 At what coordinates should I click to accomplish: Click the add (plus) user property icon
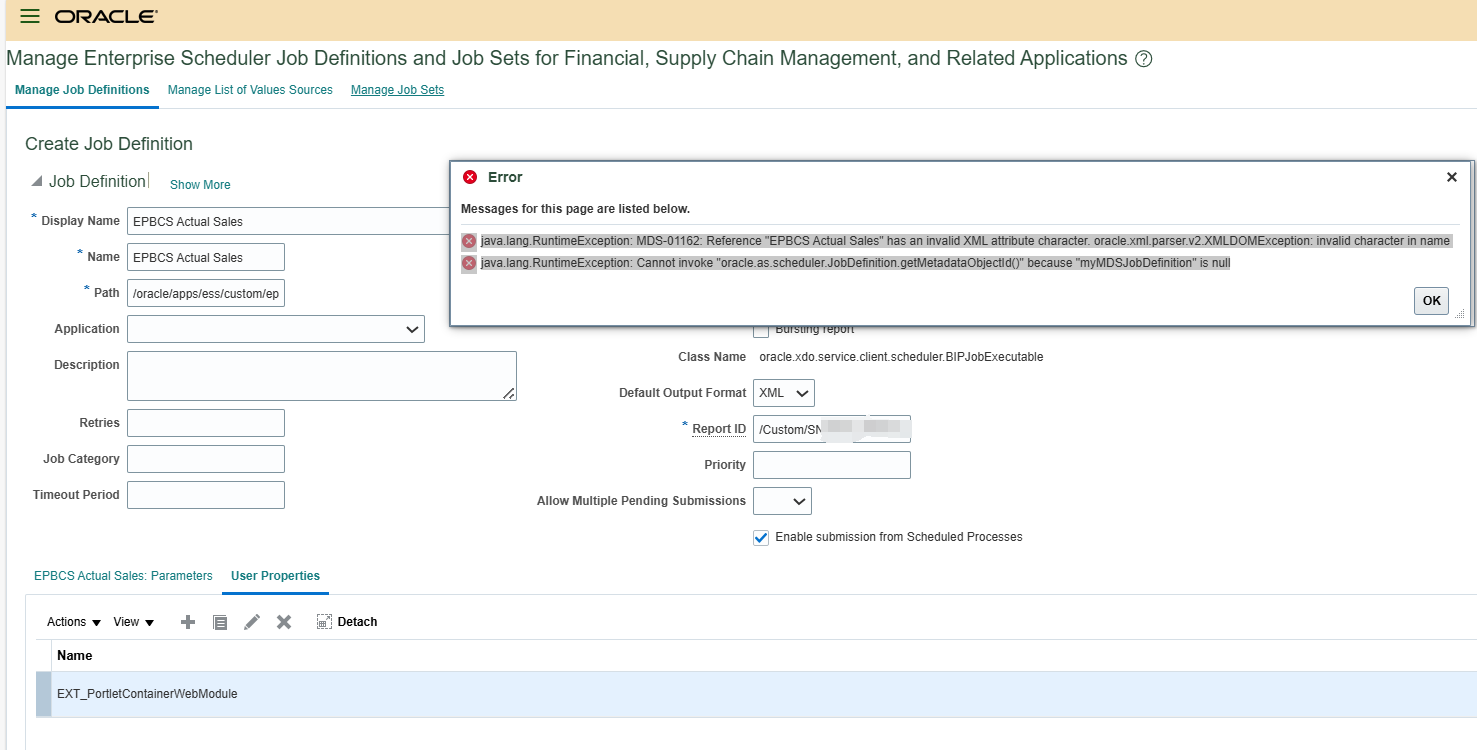click(x=187, y=622)
